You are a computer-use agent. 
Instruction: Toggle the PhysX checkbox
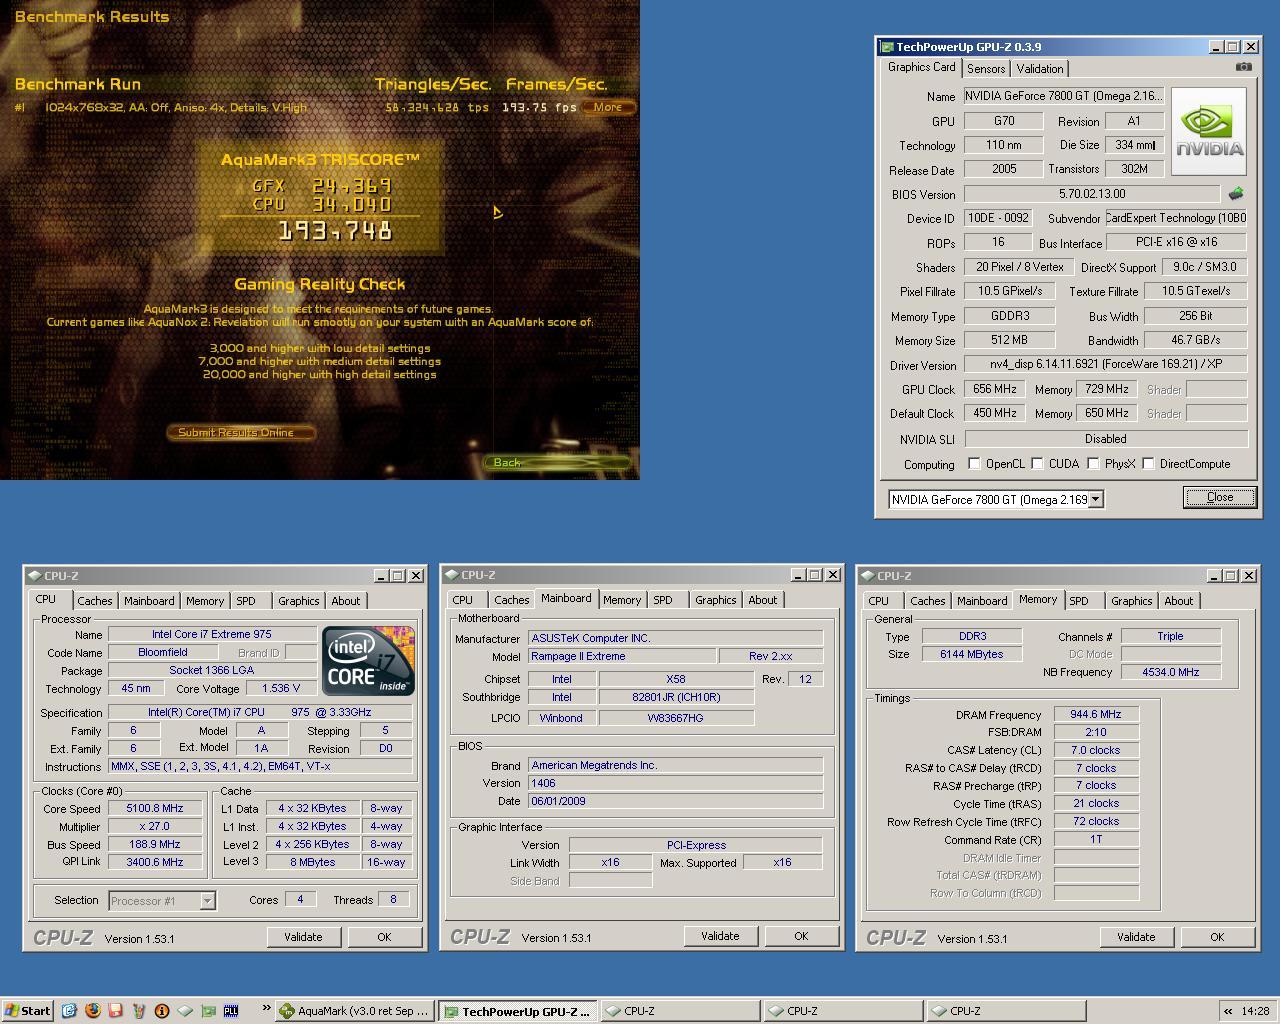1094,463
